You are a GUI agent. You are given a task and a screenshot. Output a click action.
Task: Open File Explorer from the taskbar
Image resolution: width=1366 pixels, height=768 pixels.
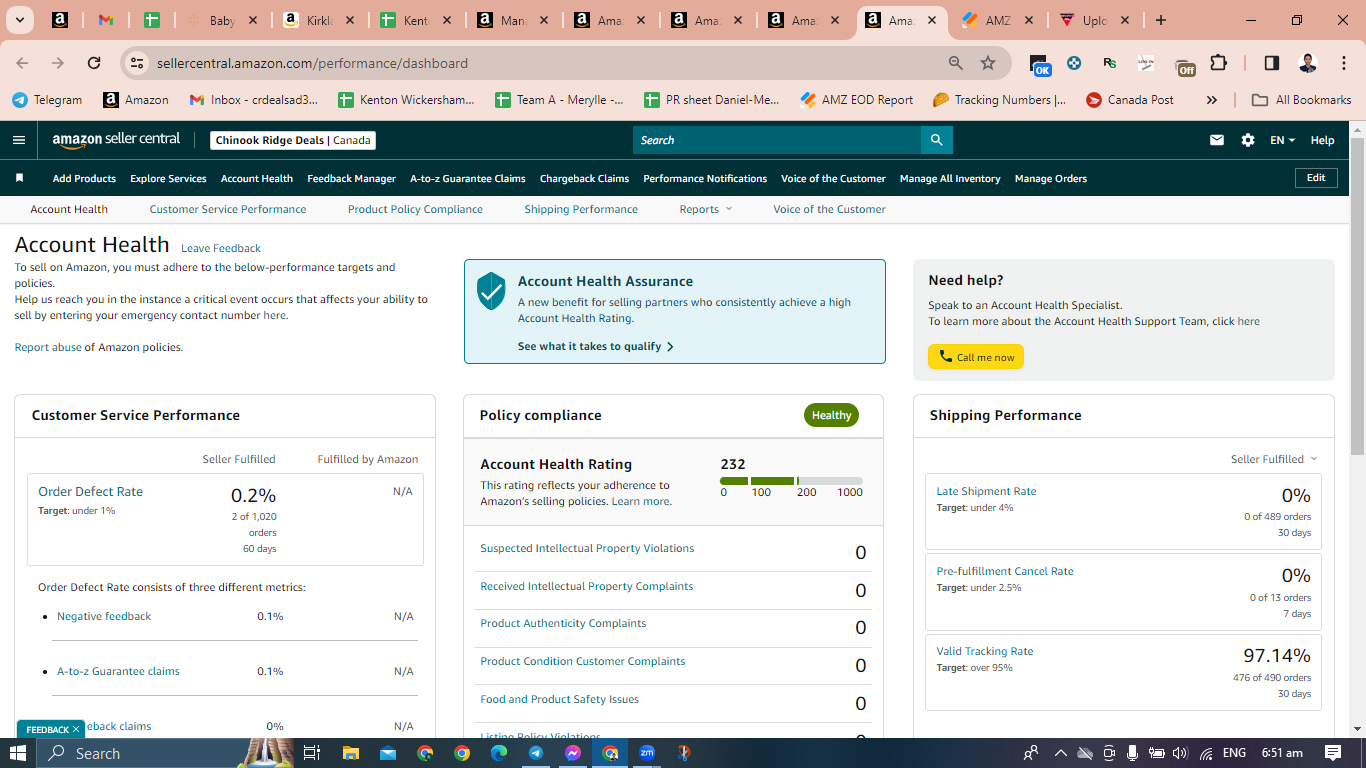pyautogui.click(x=350, y=753)
